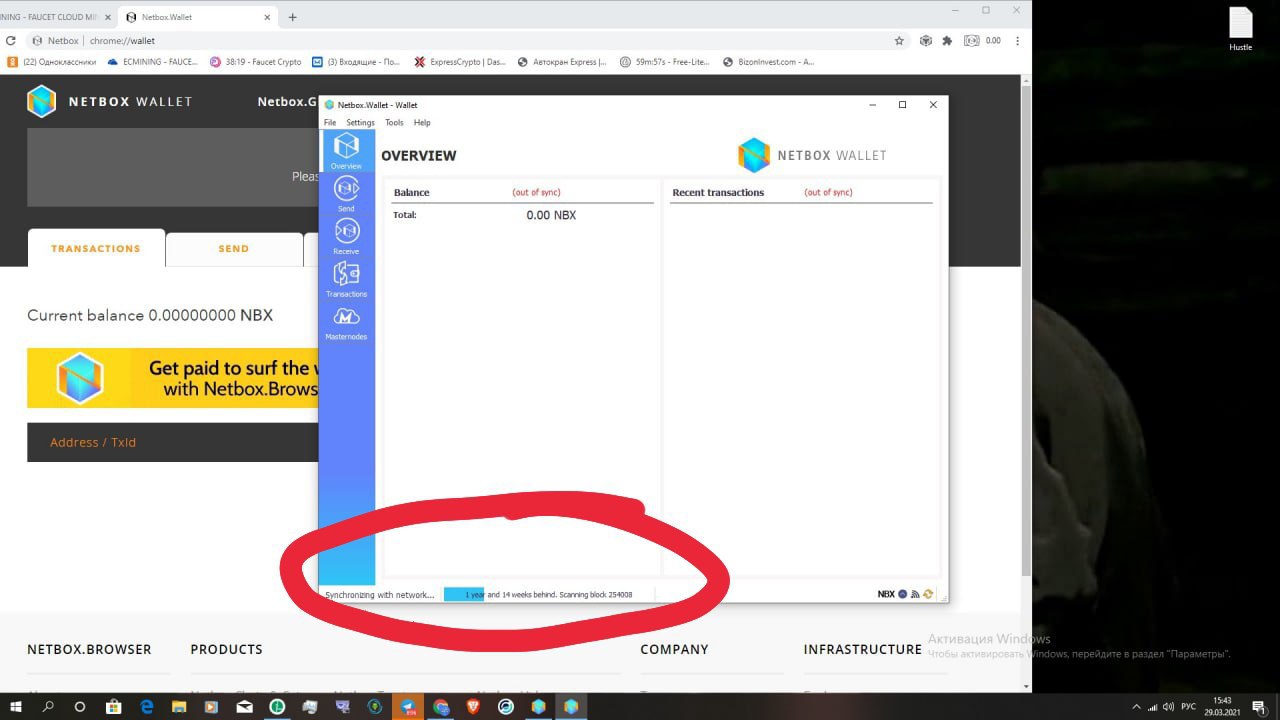The height and width of the screenshot is (720, 1280).
Task: Open the Masternodes page in wallet sidebar
Action: pos(346,322)
